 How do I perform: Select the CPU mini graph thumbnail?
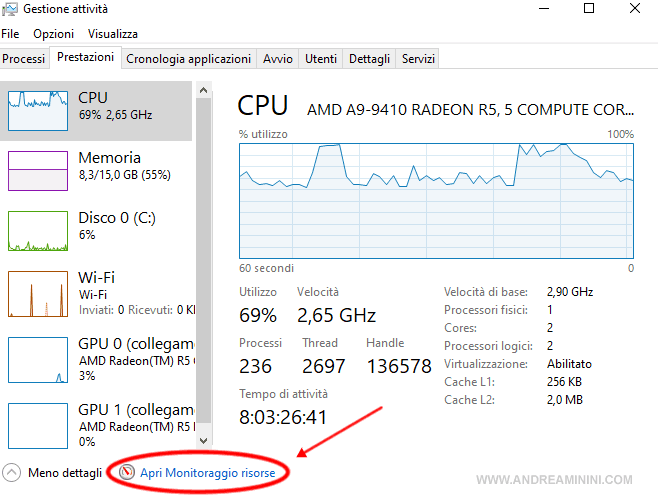coord(38,111)
